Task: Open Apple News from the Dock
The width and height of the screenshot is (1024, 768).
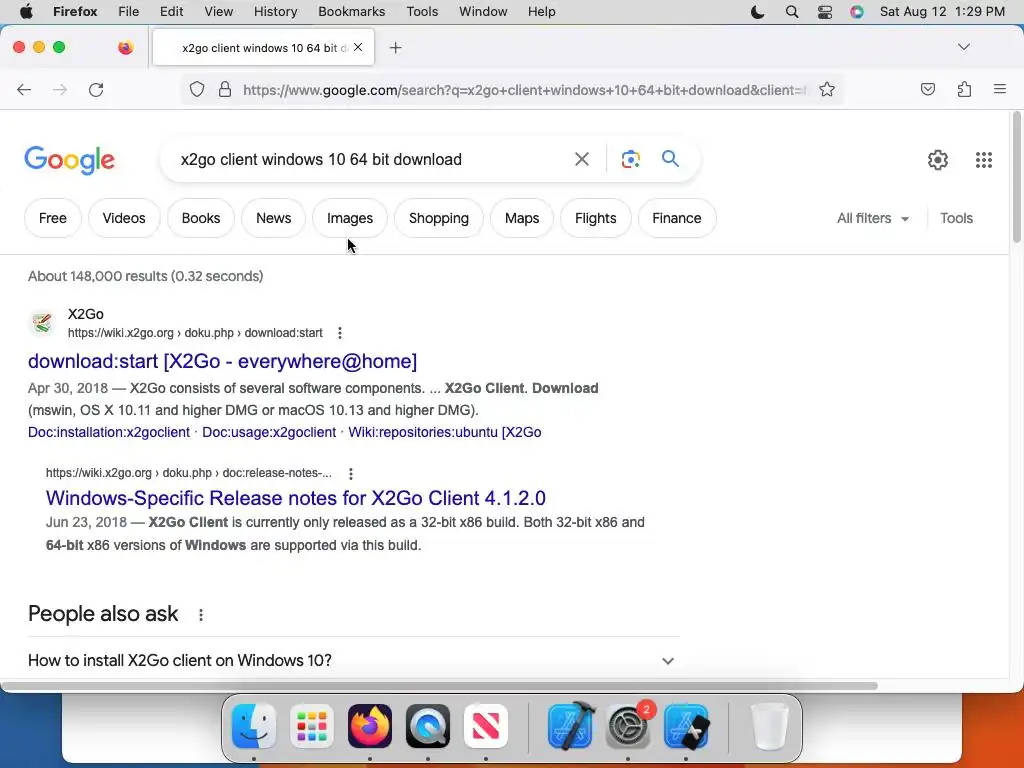Action: point(486,726)
